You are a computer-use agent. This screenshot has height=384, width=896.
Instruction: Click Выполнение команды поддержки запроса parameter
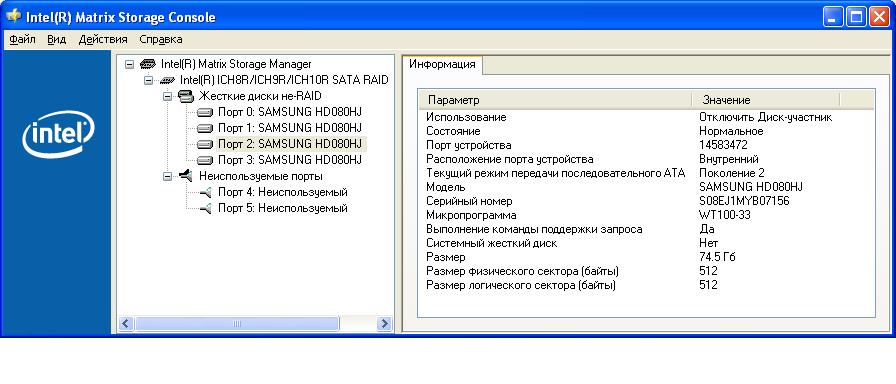tap(534, 229)
